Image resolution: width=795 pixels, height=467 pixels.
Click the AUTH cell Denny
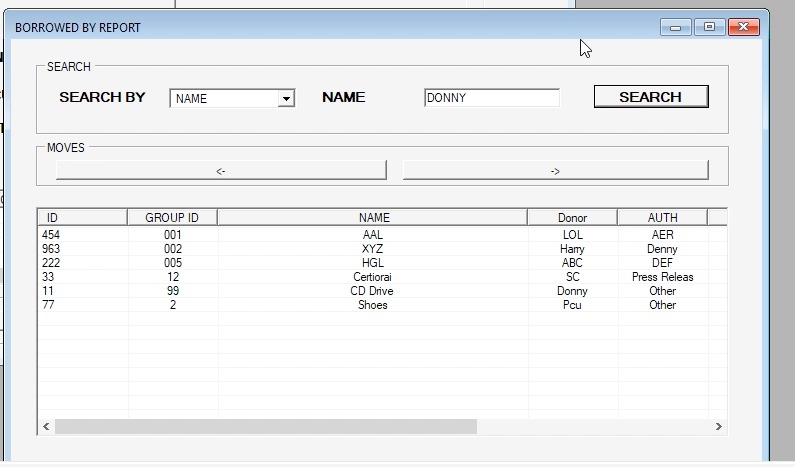(662, 249)
